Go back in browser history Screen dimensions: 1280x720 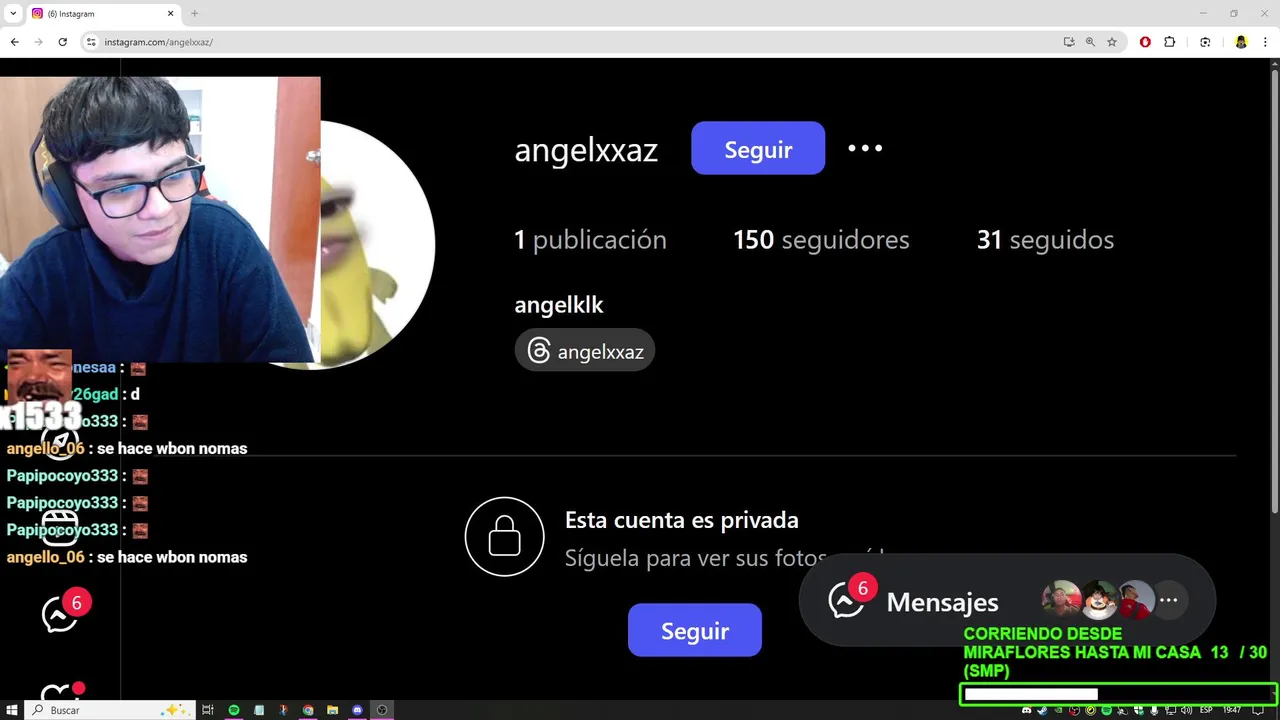(14, 42)
